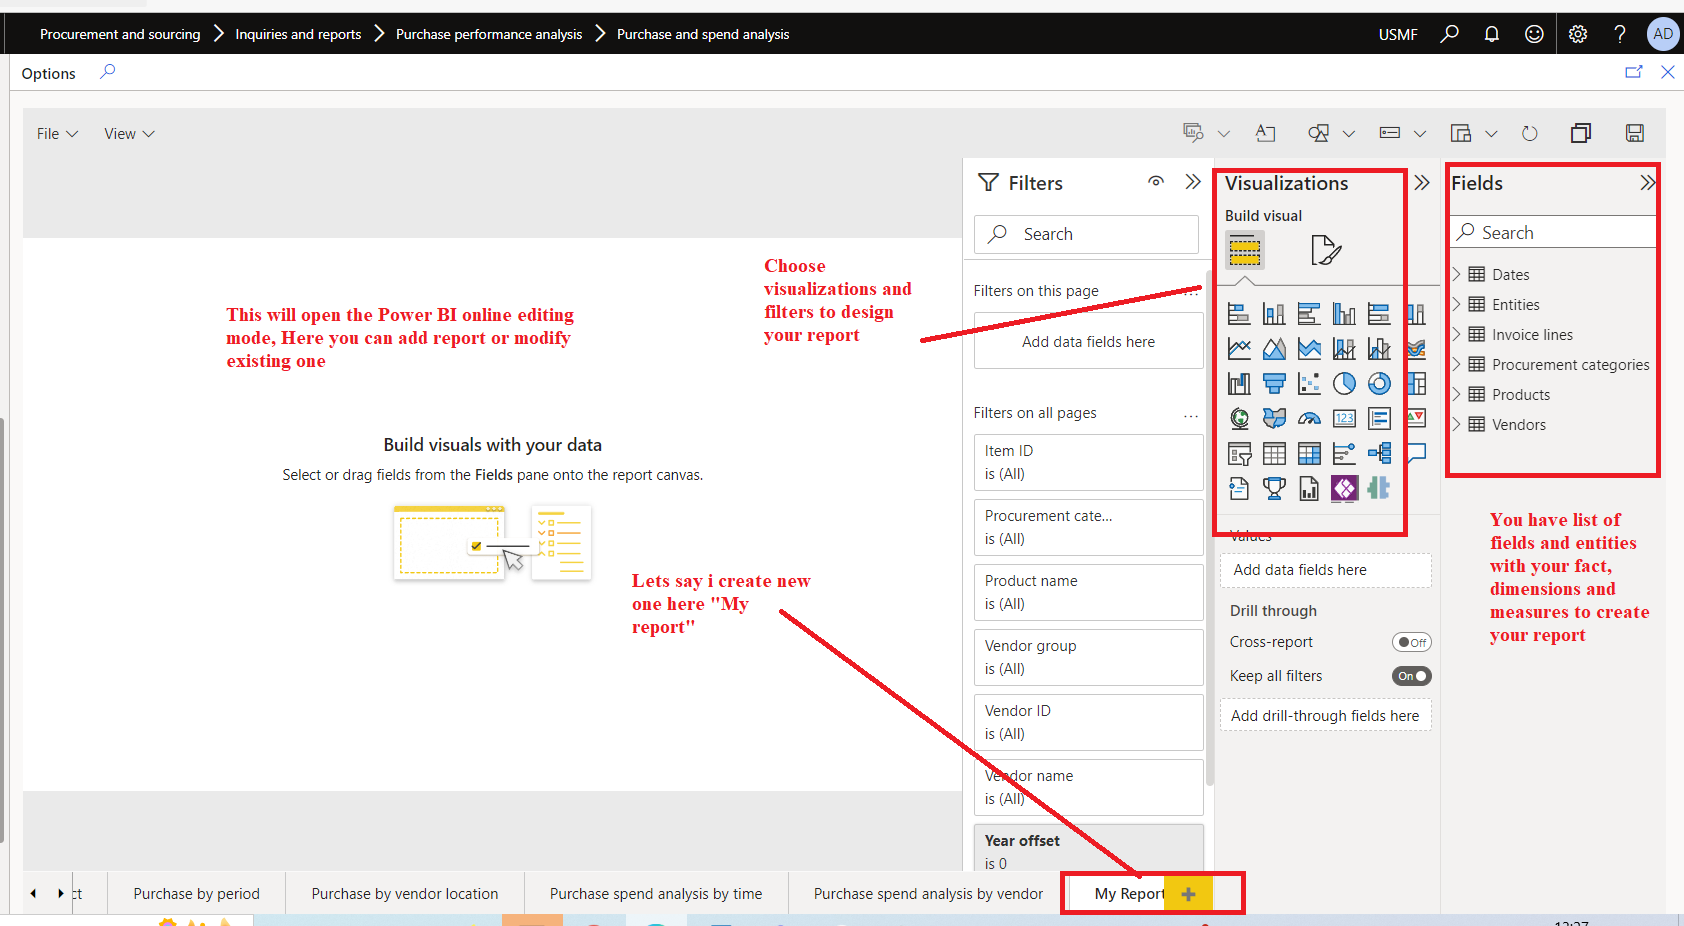Viewport: 1684px width, 926px height.
Task: Select the donut chart visualization
Action: coord(1379,383)
